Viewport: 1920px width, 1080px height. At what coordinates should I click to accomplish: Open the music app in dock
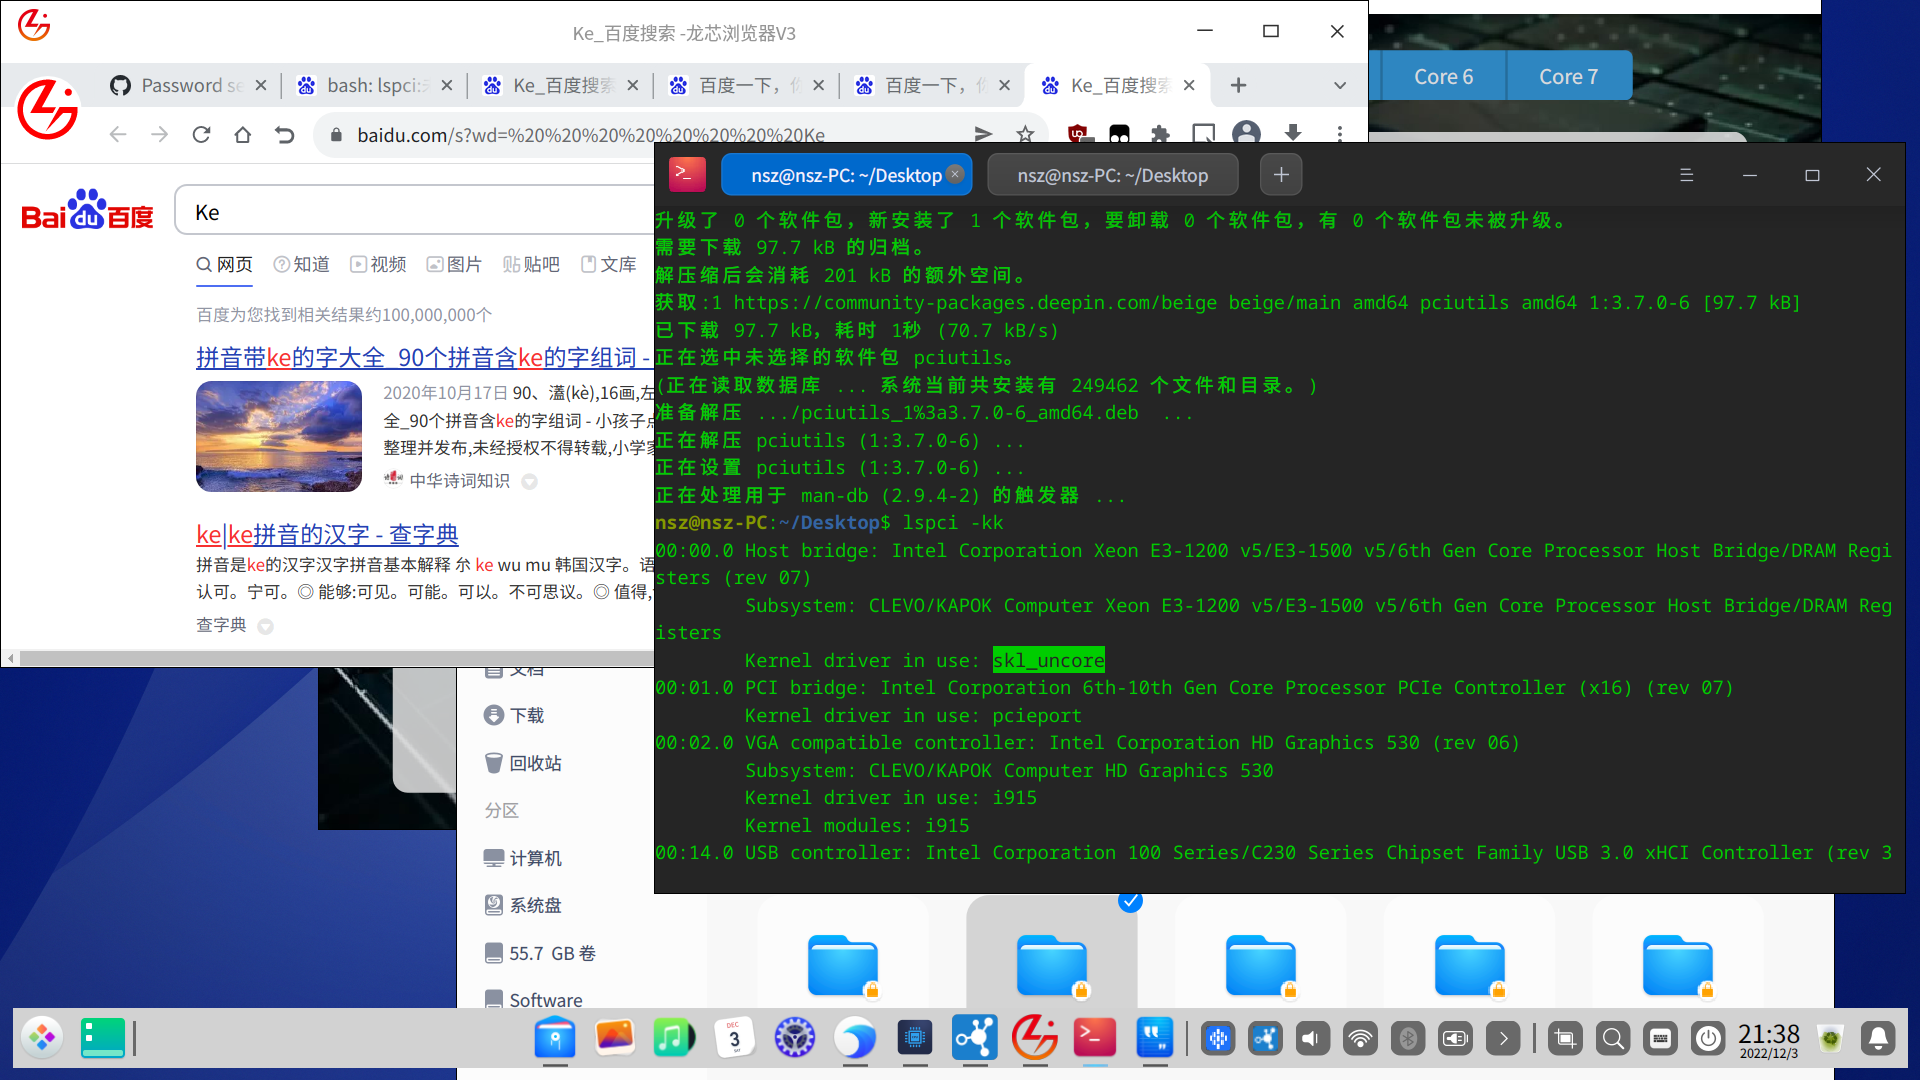coord(674,1038)
